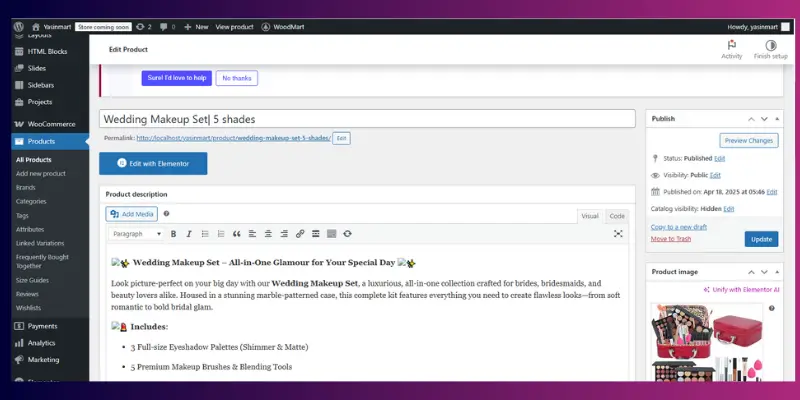This screenshot has height=400, width=800.
Task: Collapse the Publish panel
Action: [x=777, y=118]
